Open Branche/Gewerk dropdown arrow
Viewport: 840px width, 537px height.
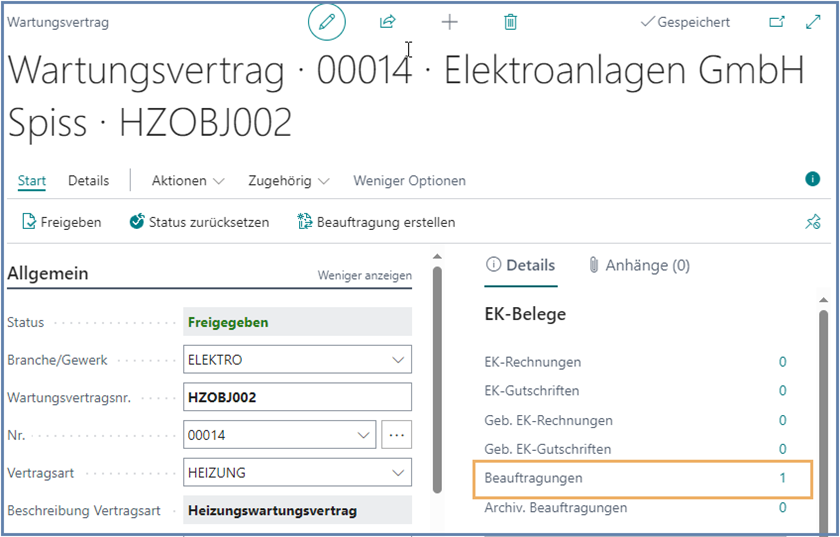point(398,360)
